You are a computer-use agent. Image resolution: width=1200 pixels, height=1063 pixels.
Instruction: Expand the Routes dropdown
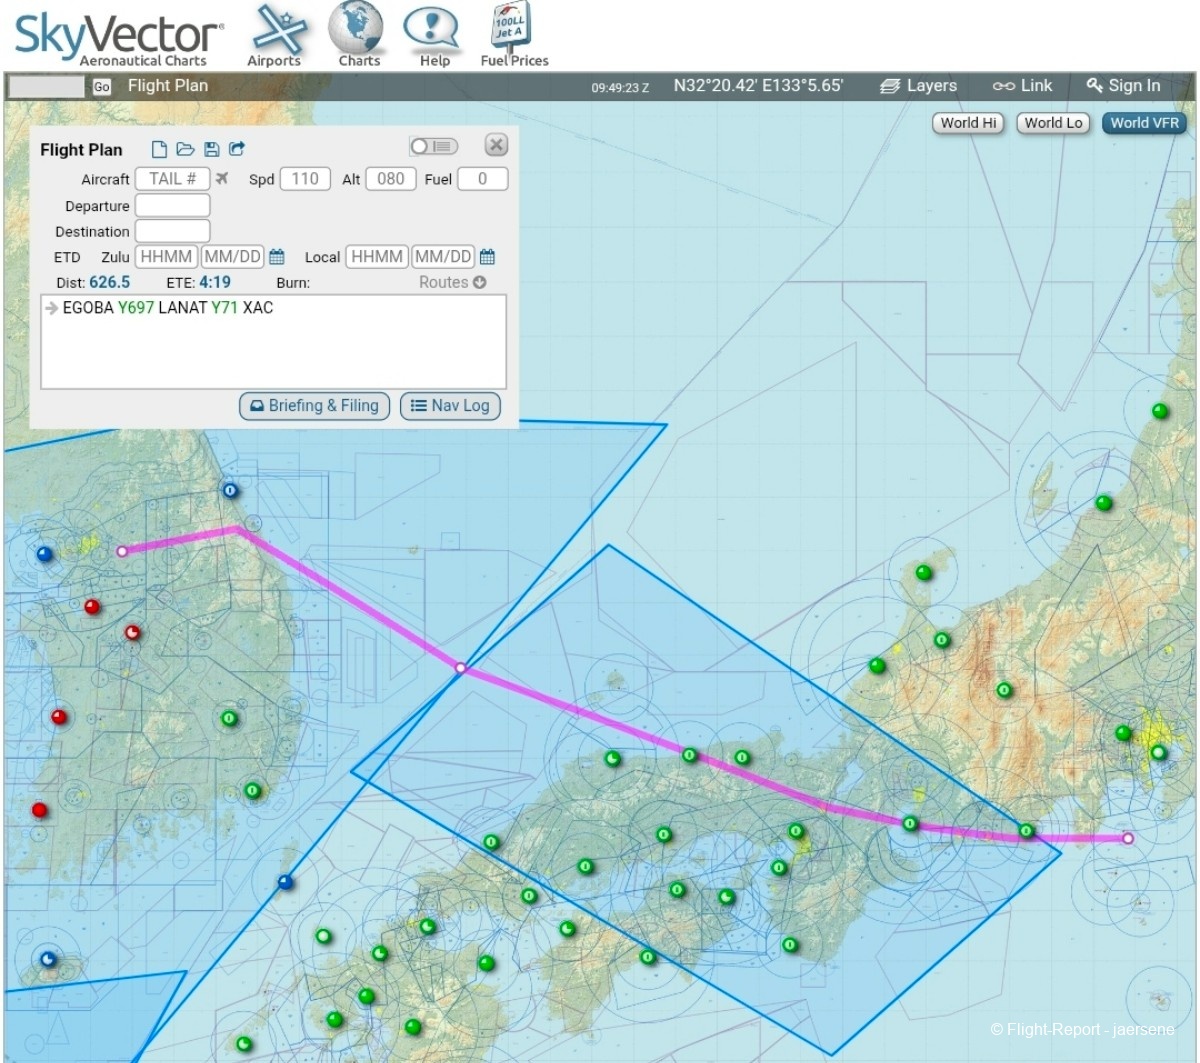[452, 282]
